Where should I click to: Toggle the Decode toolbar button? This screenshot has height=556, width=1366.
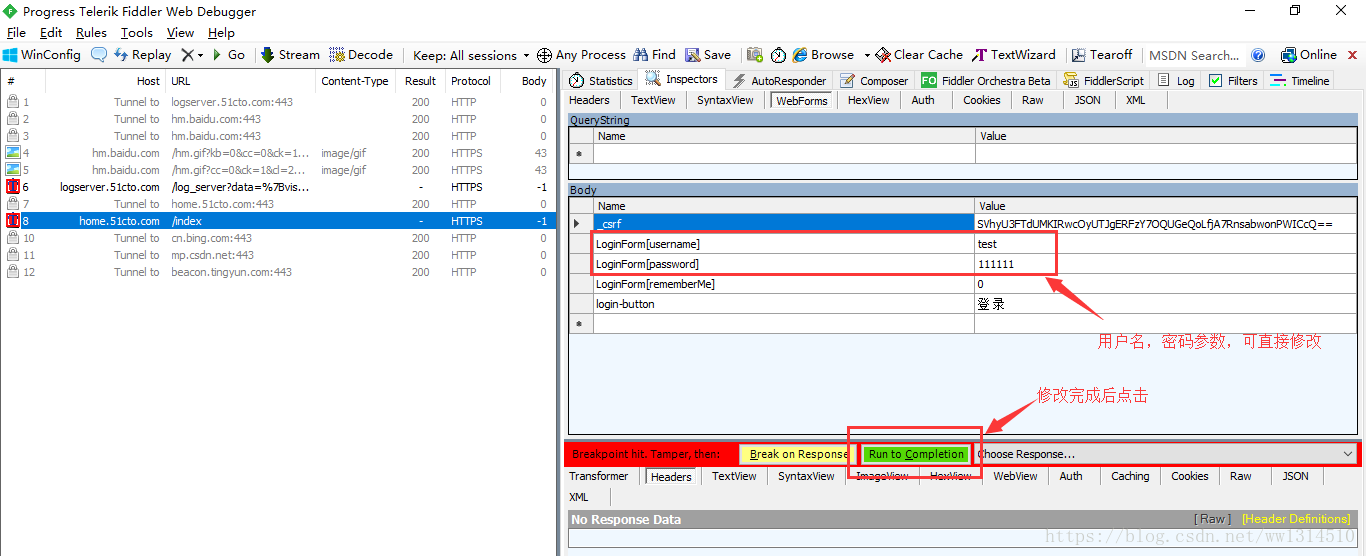[361, 55]
